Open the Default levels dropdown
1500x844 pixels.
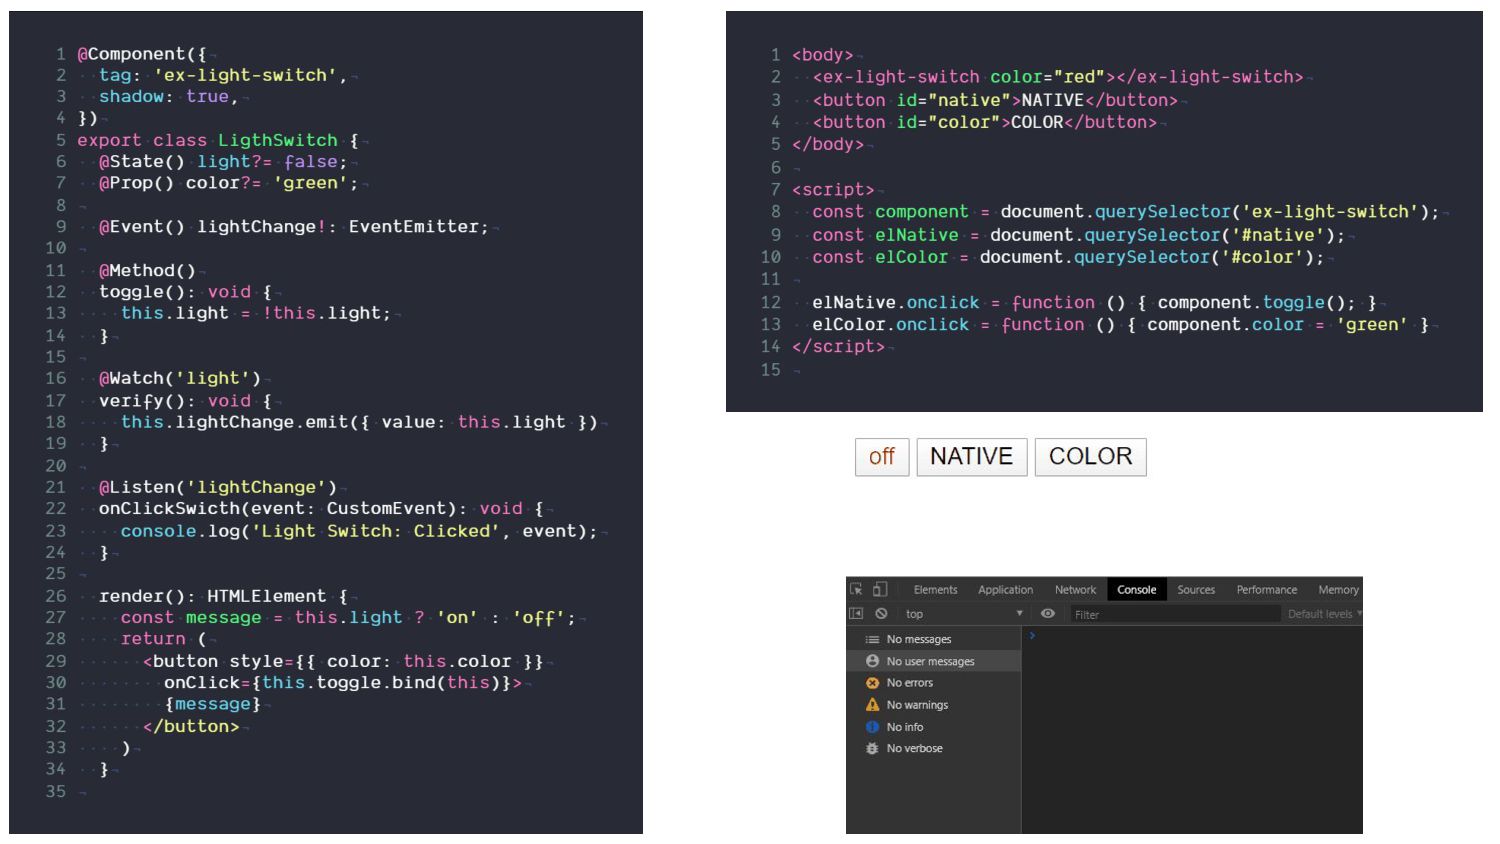pyautogui.click(x=1324, y=614)
